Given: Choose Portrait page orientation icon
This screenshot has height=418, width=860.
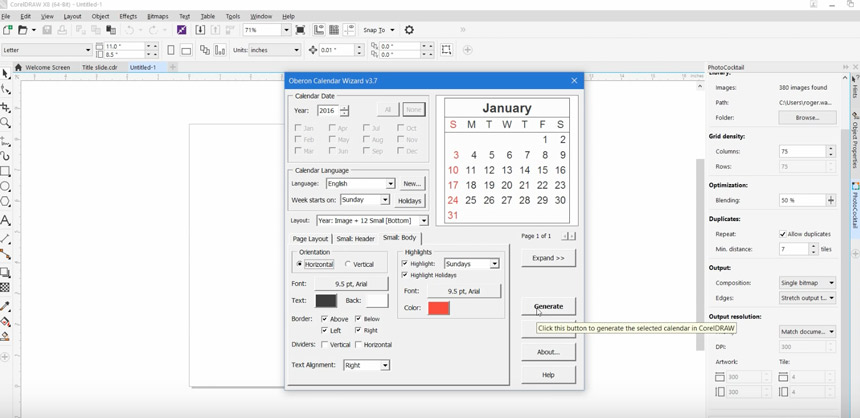Looking at the screenshot, I should (171, 50).
